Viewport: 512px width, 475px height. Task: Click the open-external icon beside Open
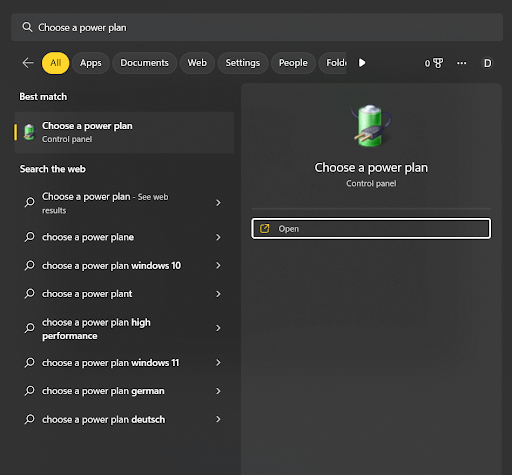pos(264,229)
